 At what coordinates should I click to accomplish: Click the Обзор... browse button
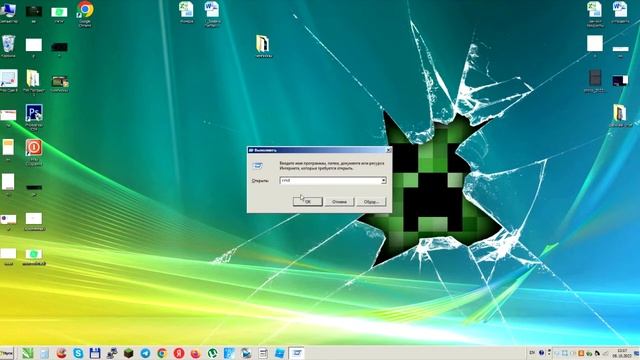pos(371,201)
